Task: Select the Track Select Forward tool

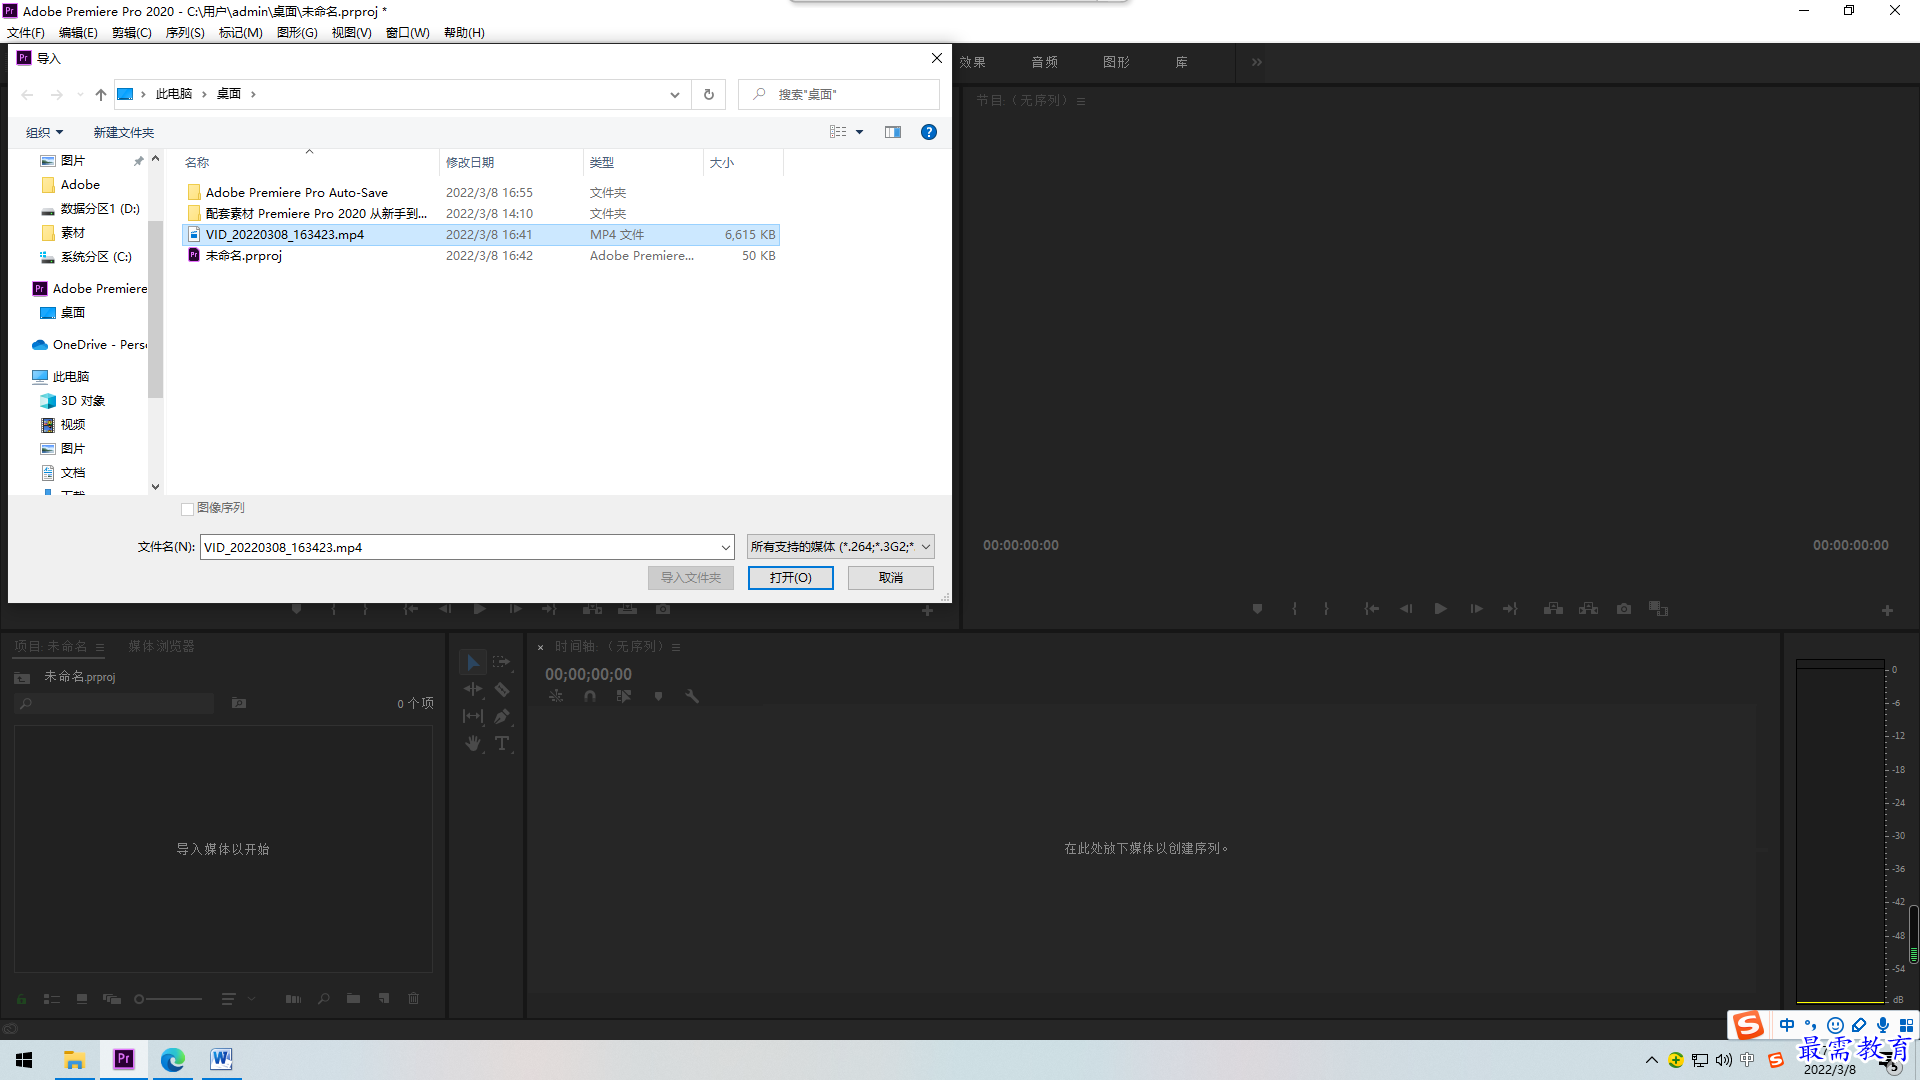Action: point(501,662)
